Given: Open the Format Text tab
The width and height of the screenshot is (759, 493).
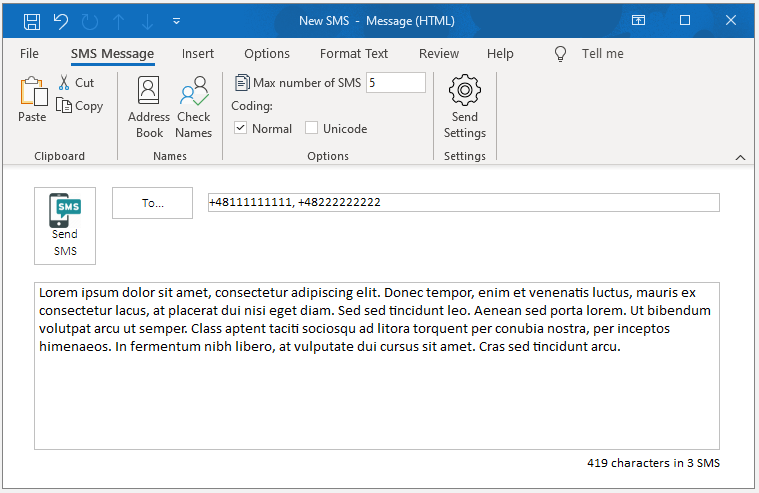Looking at the screenshot, I should pyautogui.click(x=354, y=53).
